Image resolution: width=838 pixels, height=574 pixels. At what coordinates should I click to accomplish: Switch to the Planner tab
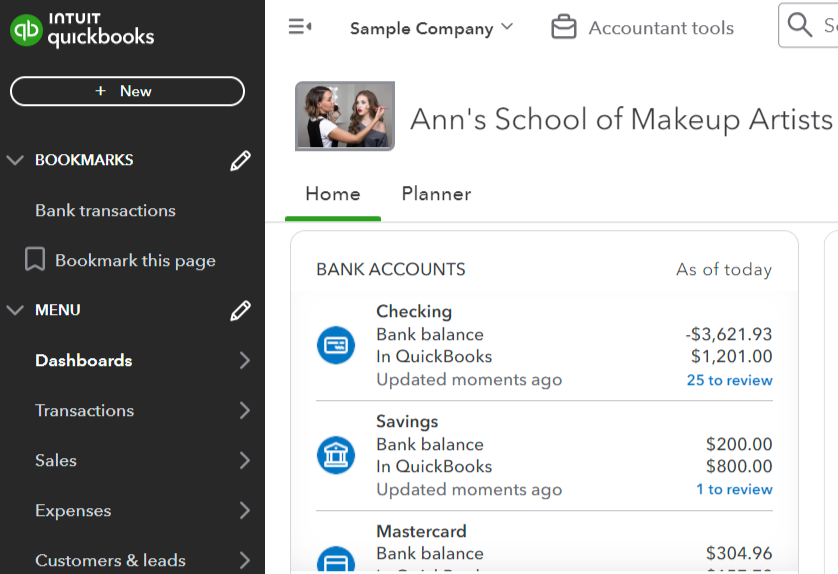(437, 194)
